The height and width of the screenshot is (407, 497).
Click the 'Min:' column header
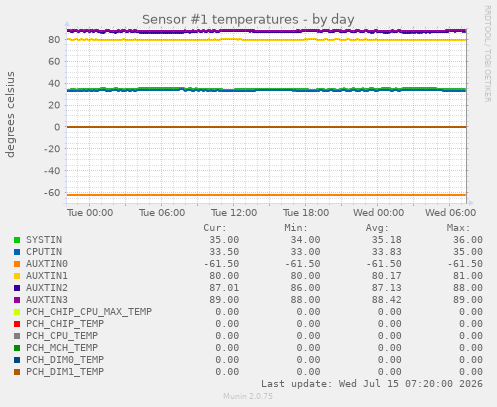[x=296, y=228]
